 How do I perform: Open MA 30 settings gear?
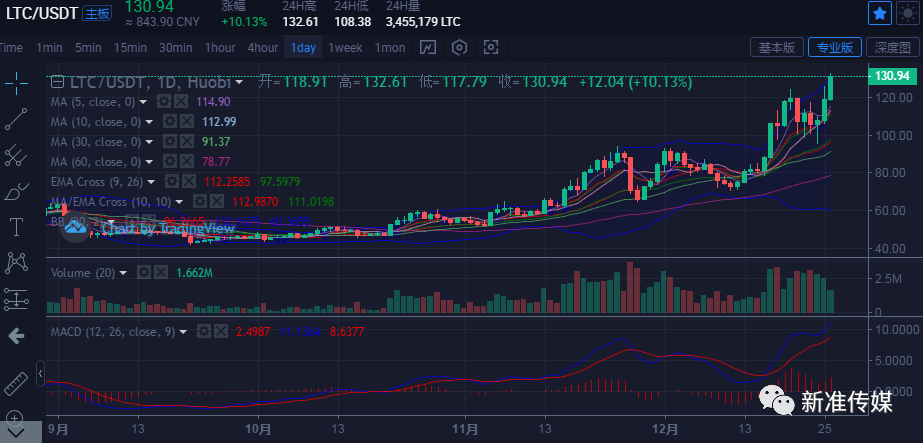[x=170, y=142]
